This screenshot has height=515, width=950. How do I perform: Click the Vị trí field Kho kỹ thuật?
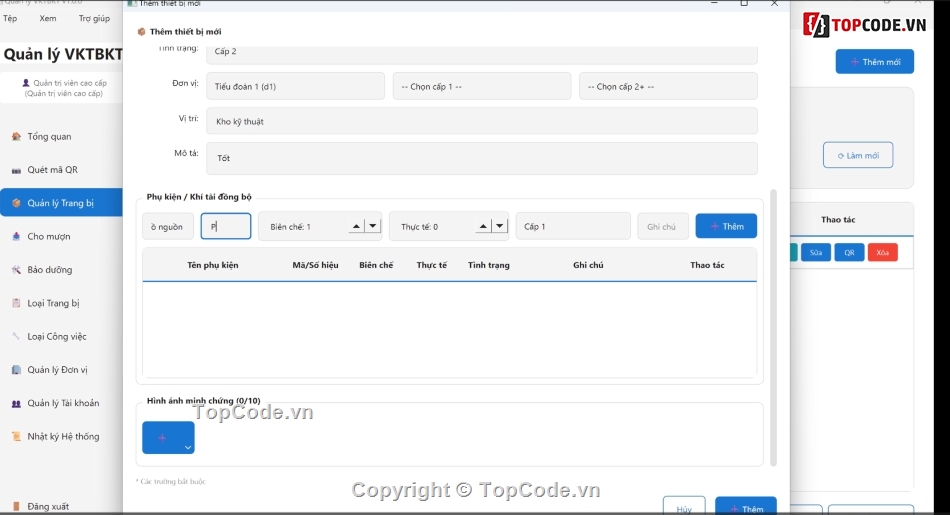click(482, 121)
